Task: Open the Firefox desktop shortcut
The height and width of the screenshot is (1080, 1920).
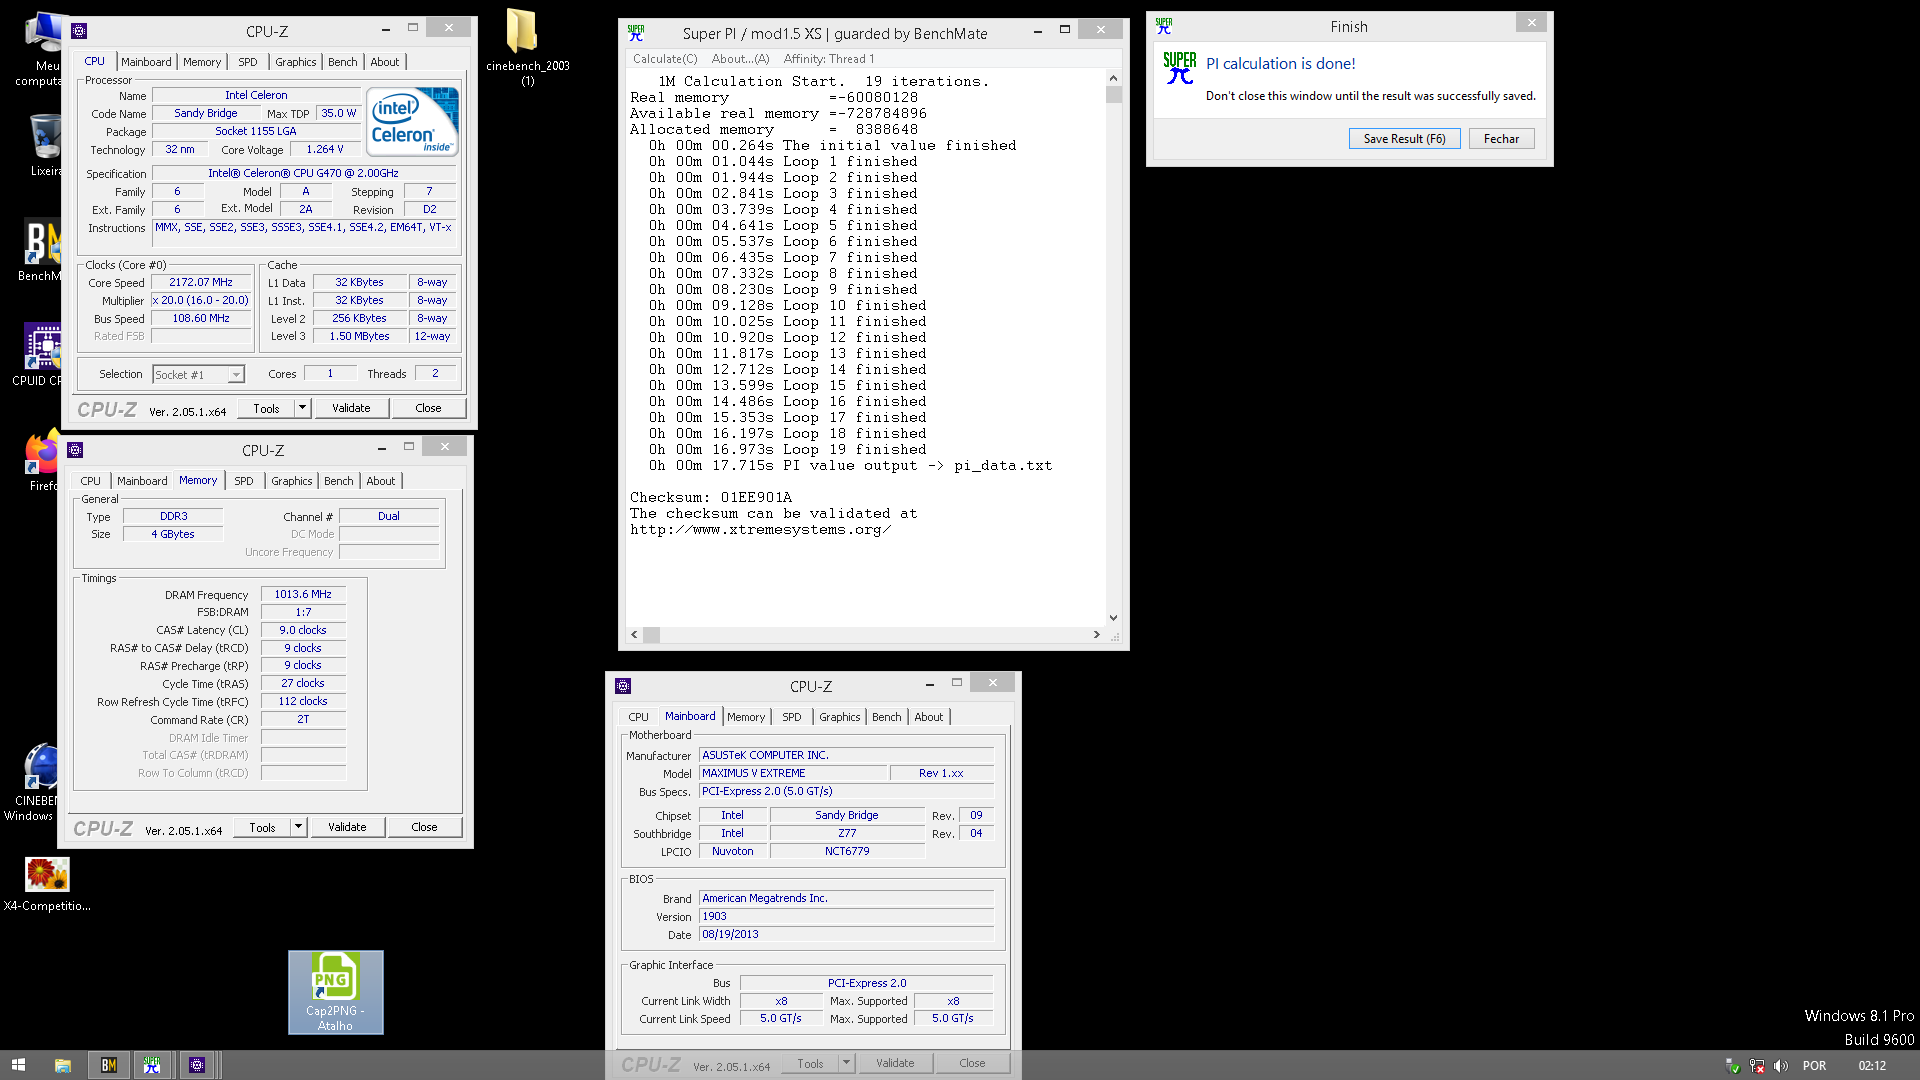Action: (41, 461)
